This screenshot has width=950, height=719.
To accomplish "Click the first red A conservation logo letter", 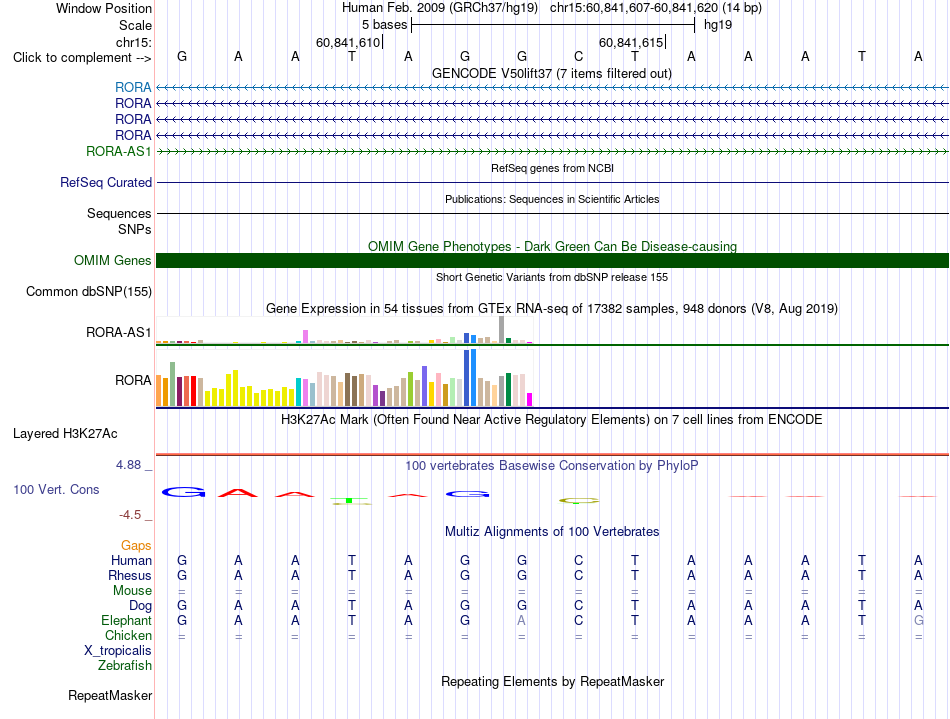I will click(x=238, y=493).
